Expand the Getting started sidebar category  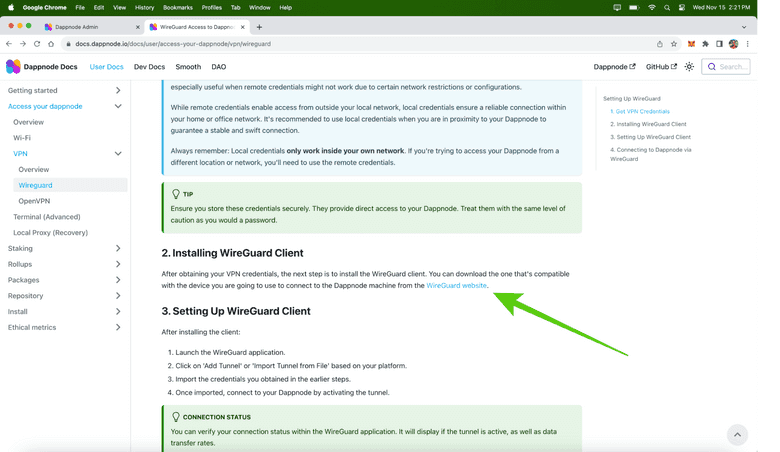coord(118,90)
